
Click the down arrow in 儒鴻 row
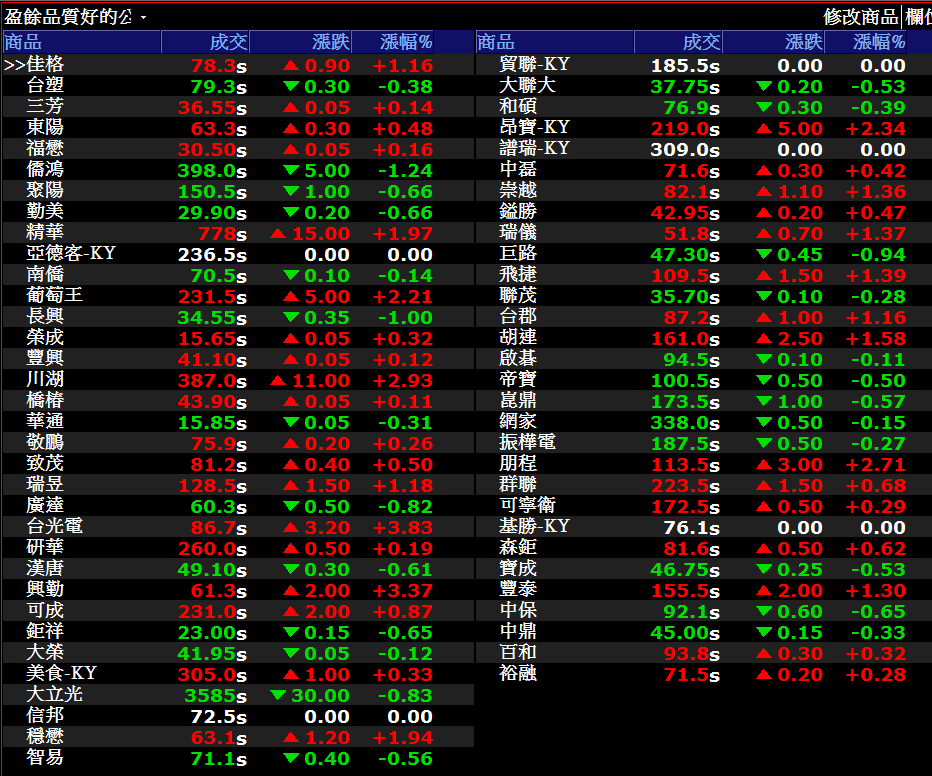[291, 170]
